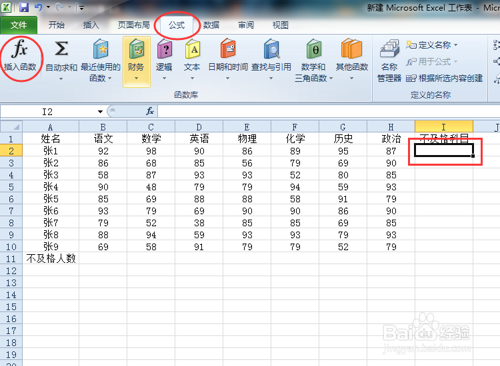Select row 2 header
Image resolution: width=500 pixels, height=366 pixels.
coord(11,151)
